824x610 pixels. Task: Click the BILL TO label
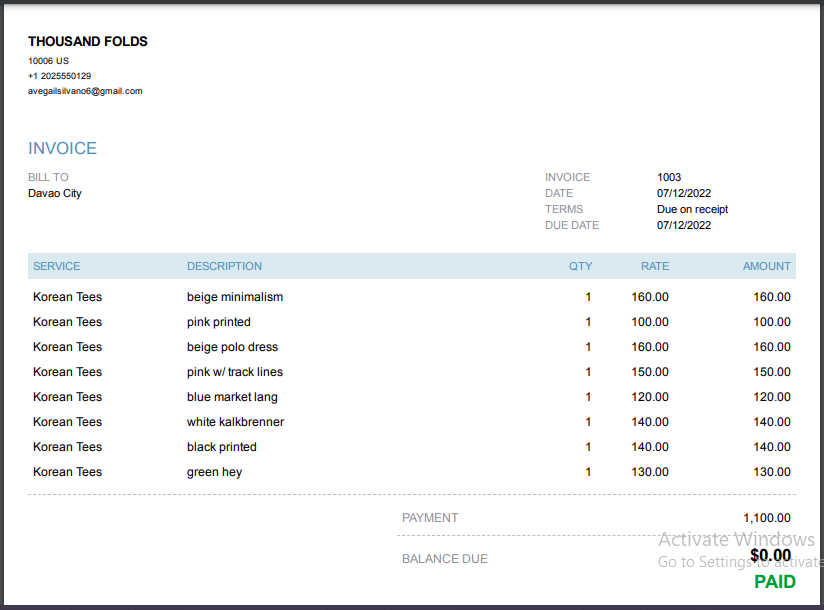coord(48,177)
